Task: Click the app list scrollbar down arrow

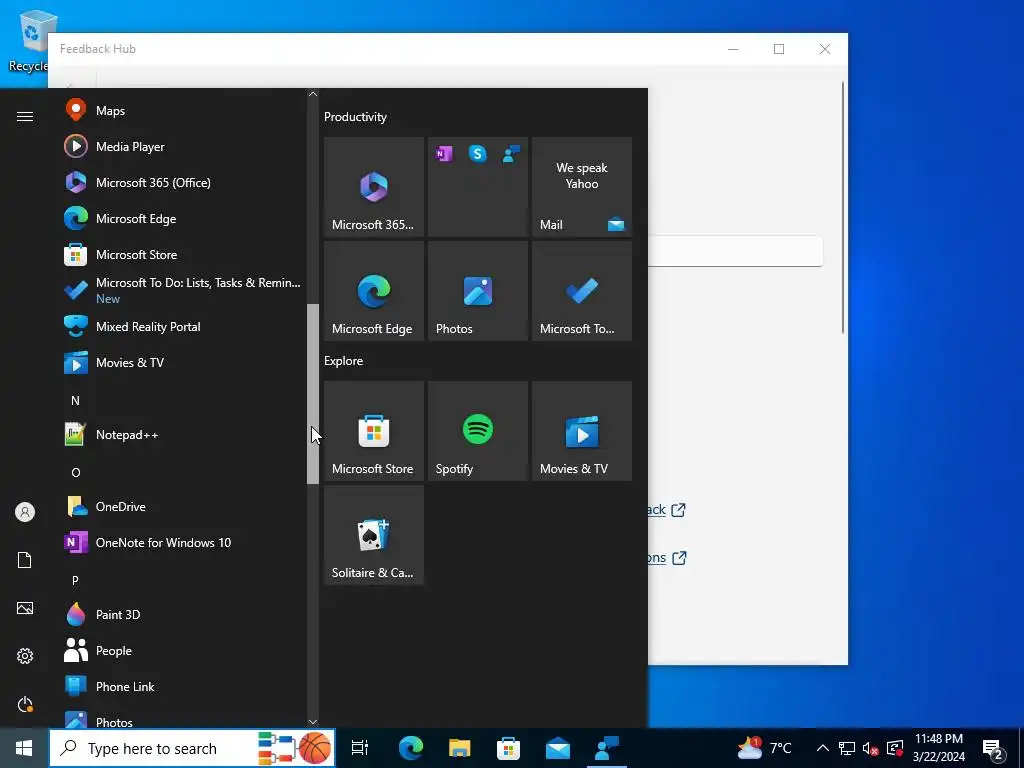Action: [x=313, y=722]
